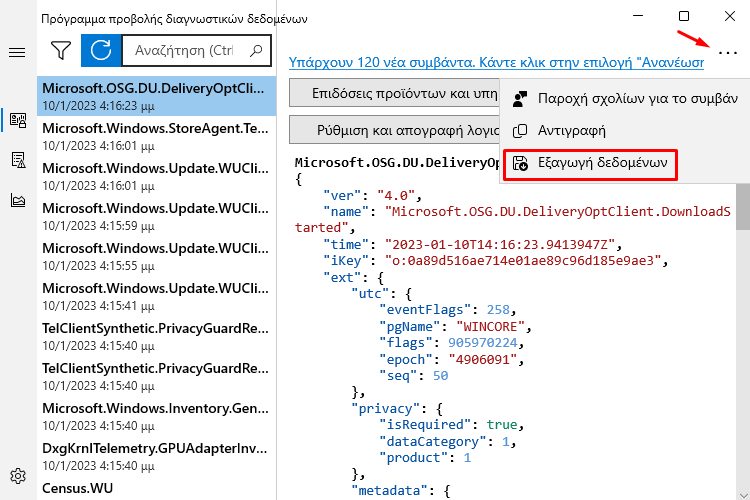This screenshot has width=750, height=500.
Task: Click the 120 νέα συμβάντα refresh link
Action: tap(496, 63)
